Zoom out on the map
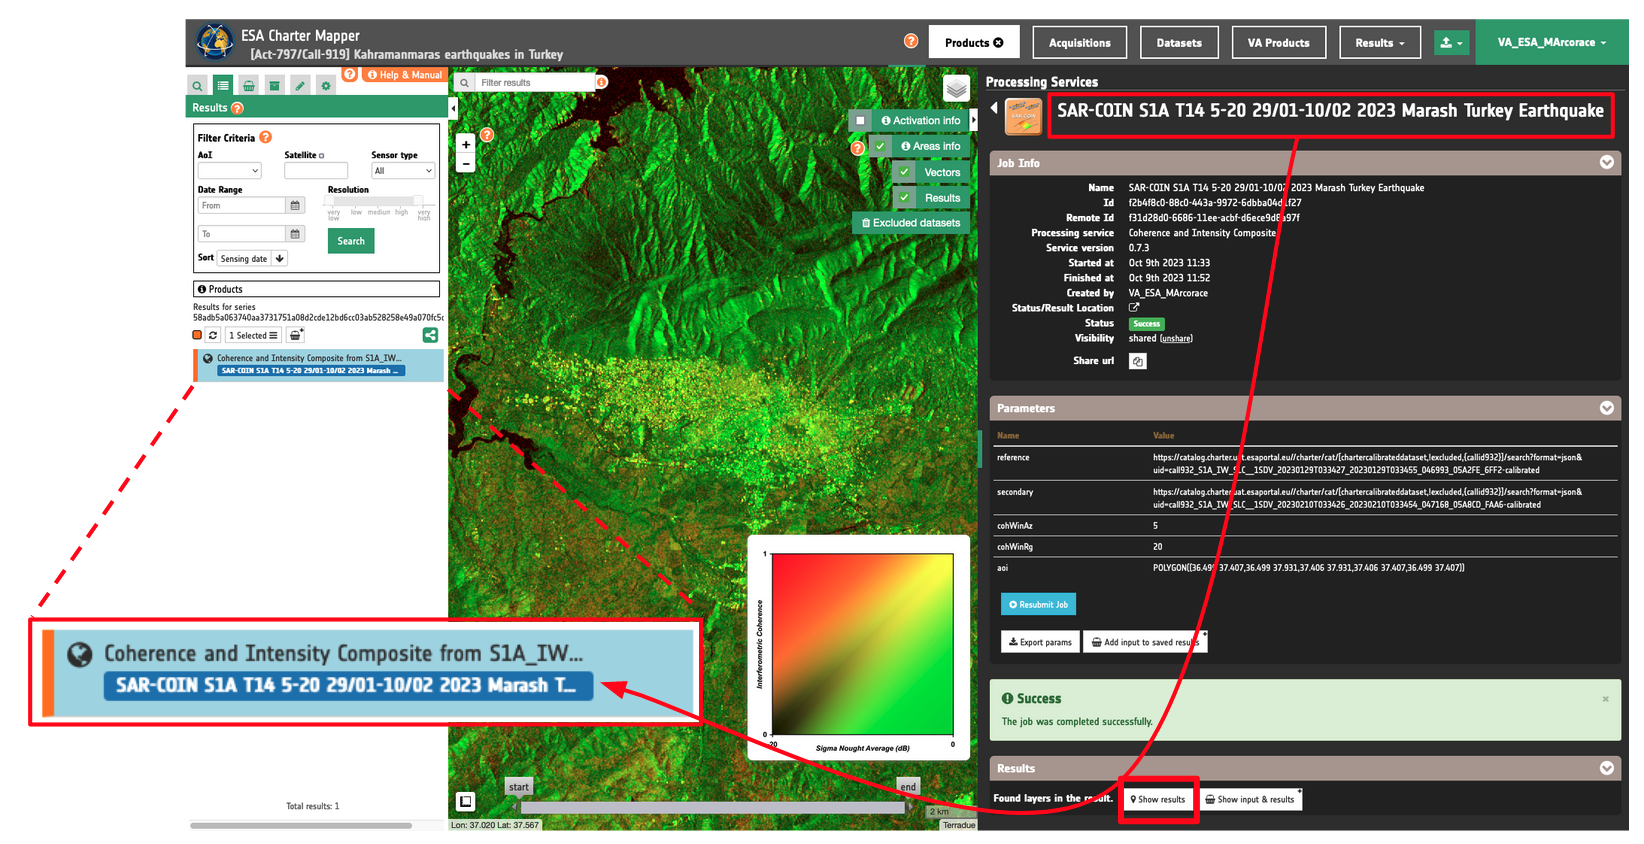1644x844 pixels. tap(466, 163)
